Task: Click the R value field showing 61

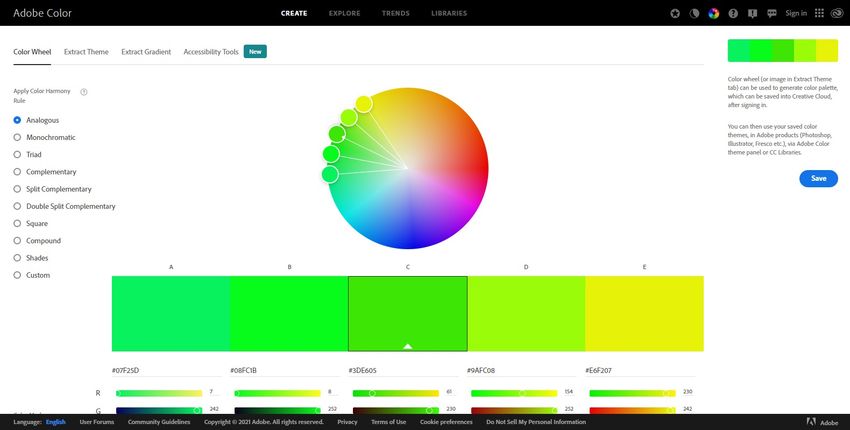Action: point(451,392)
